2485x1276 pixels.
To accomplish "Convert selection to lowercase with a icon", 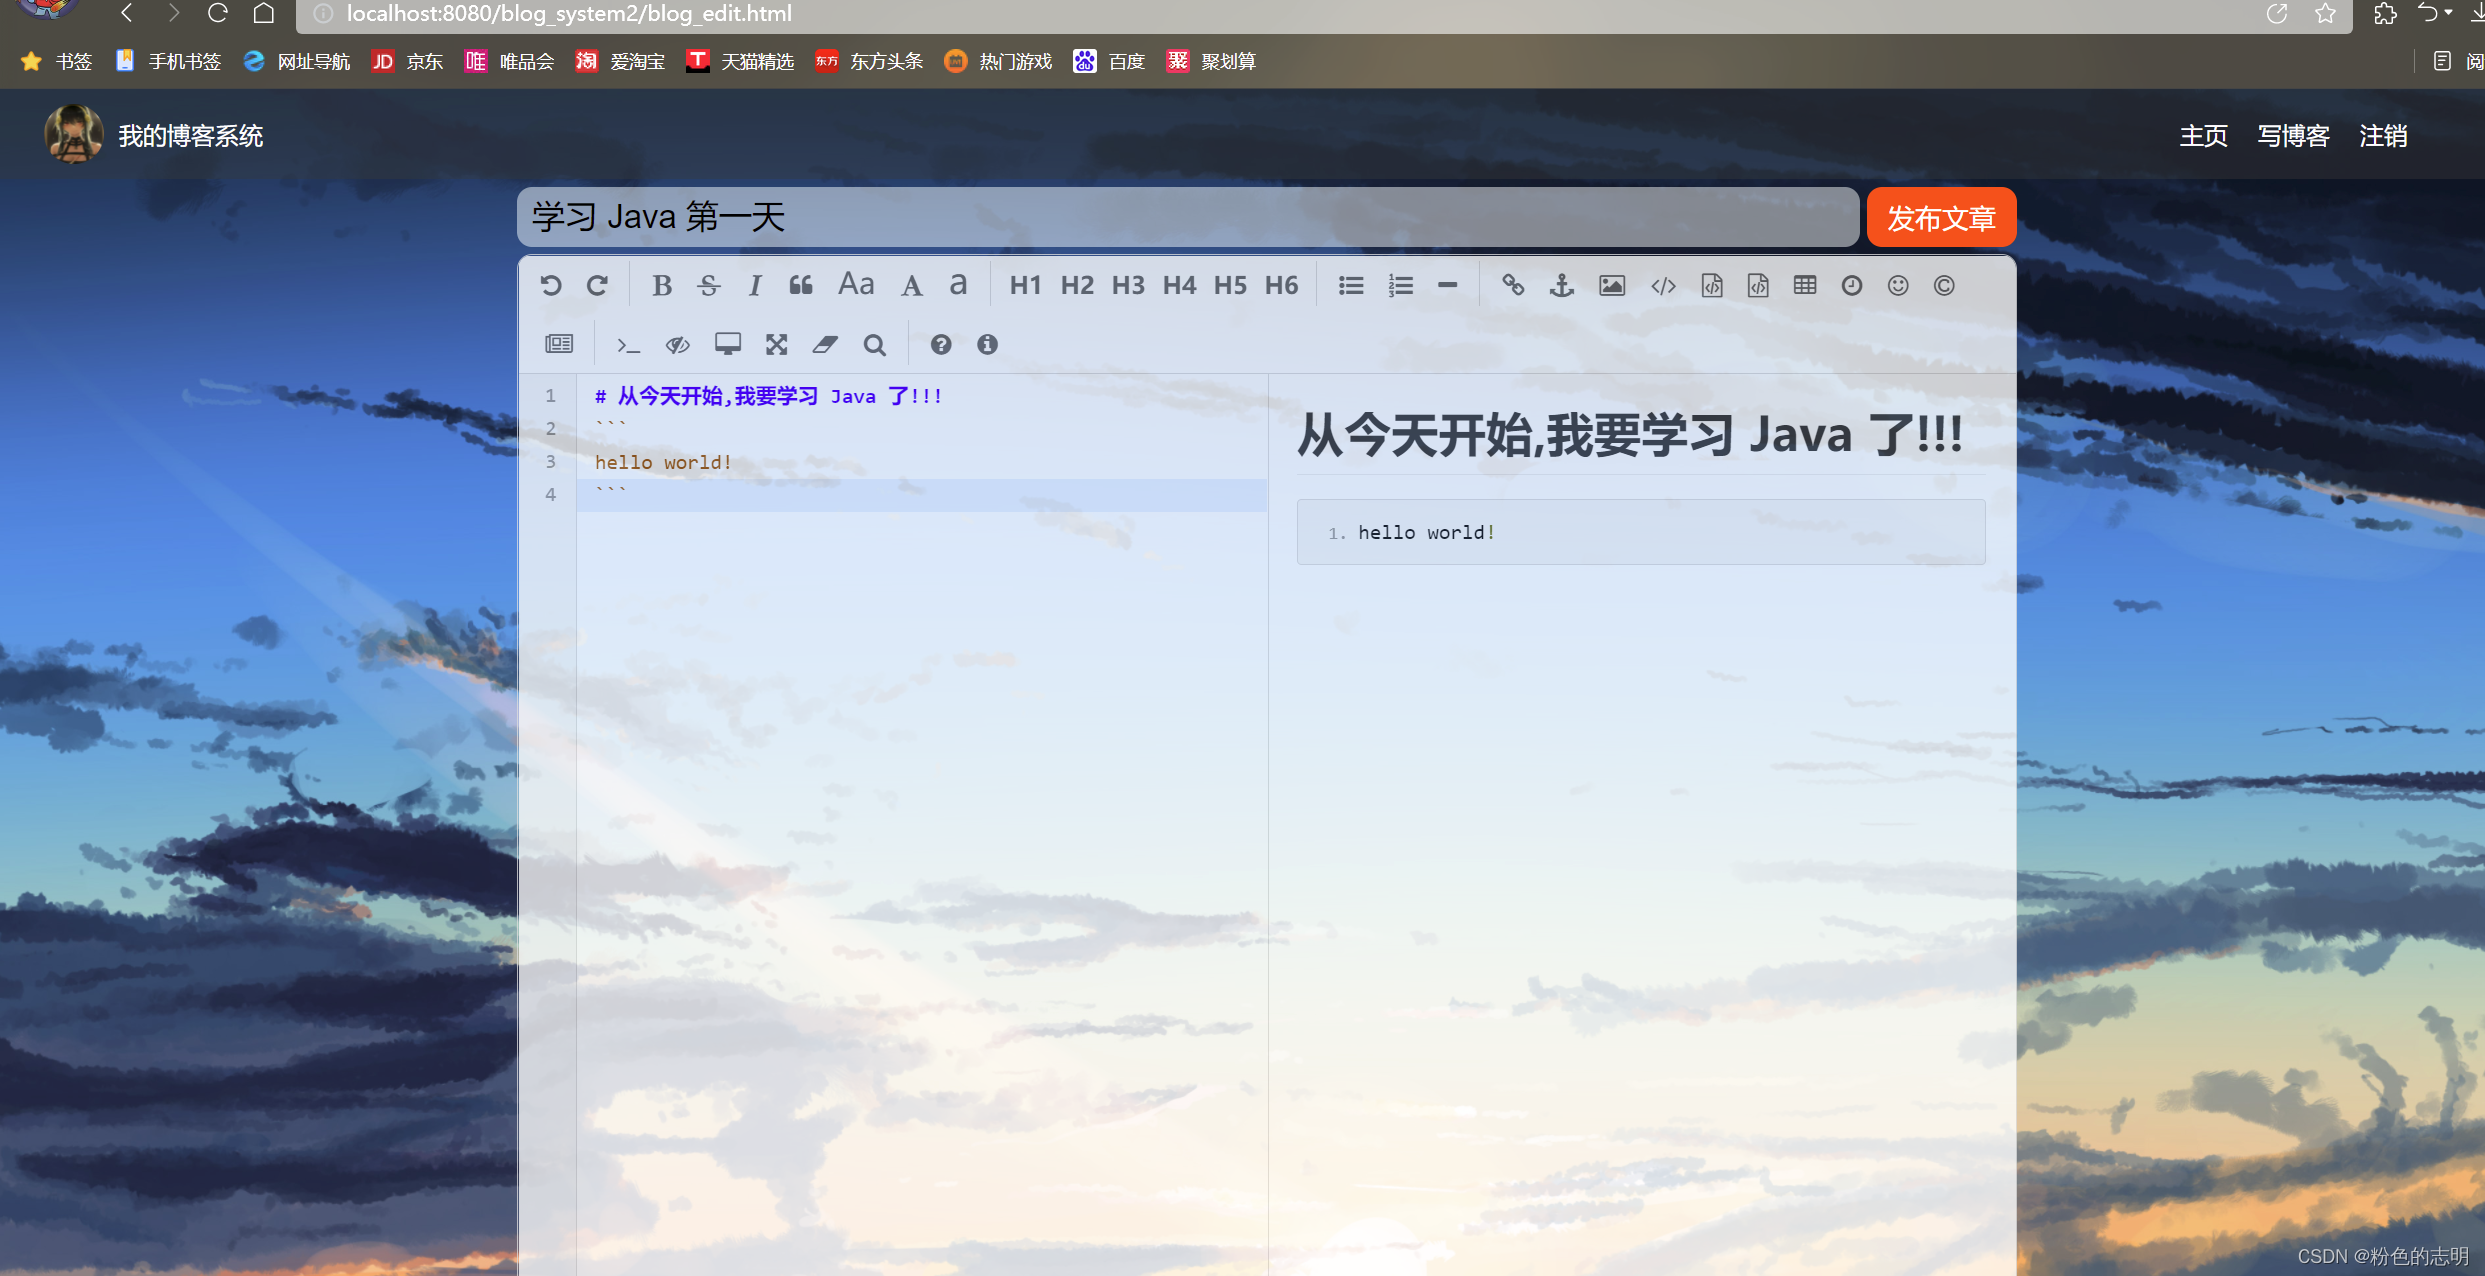I will pos(958,286).
